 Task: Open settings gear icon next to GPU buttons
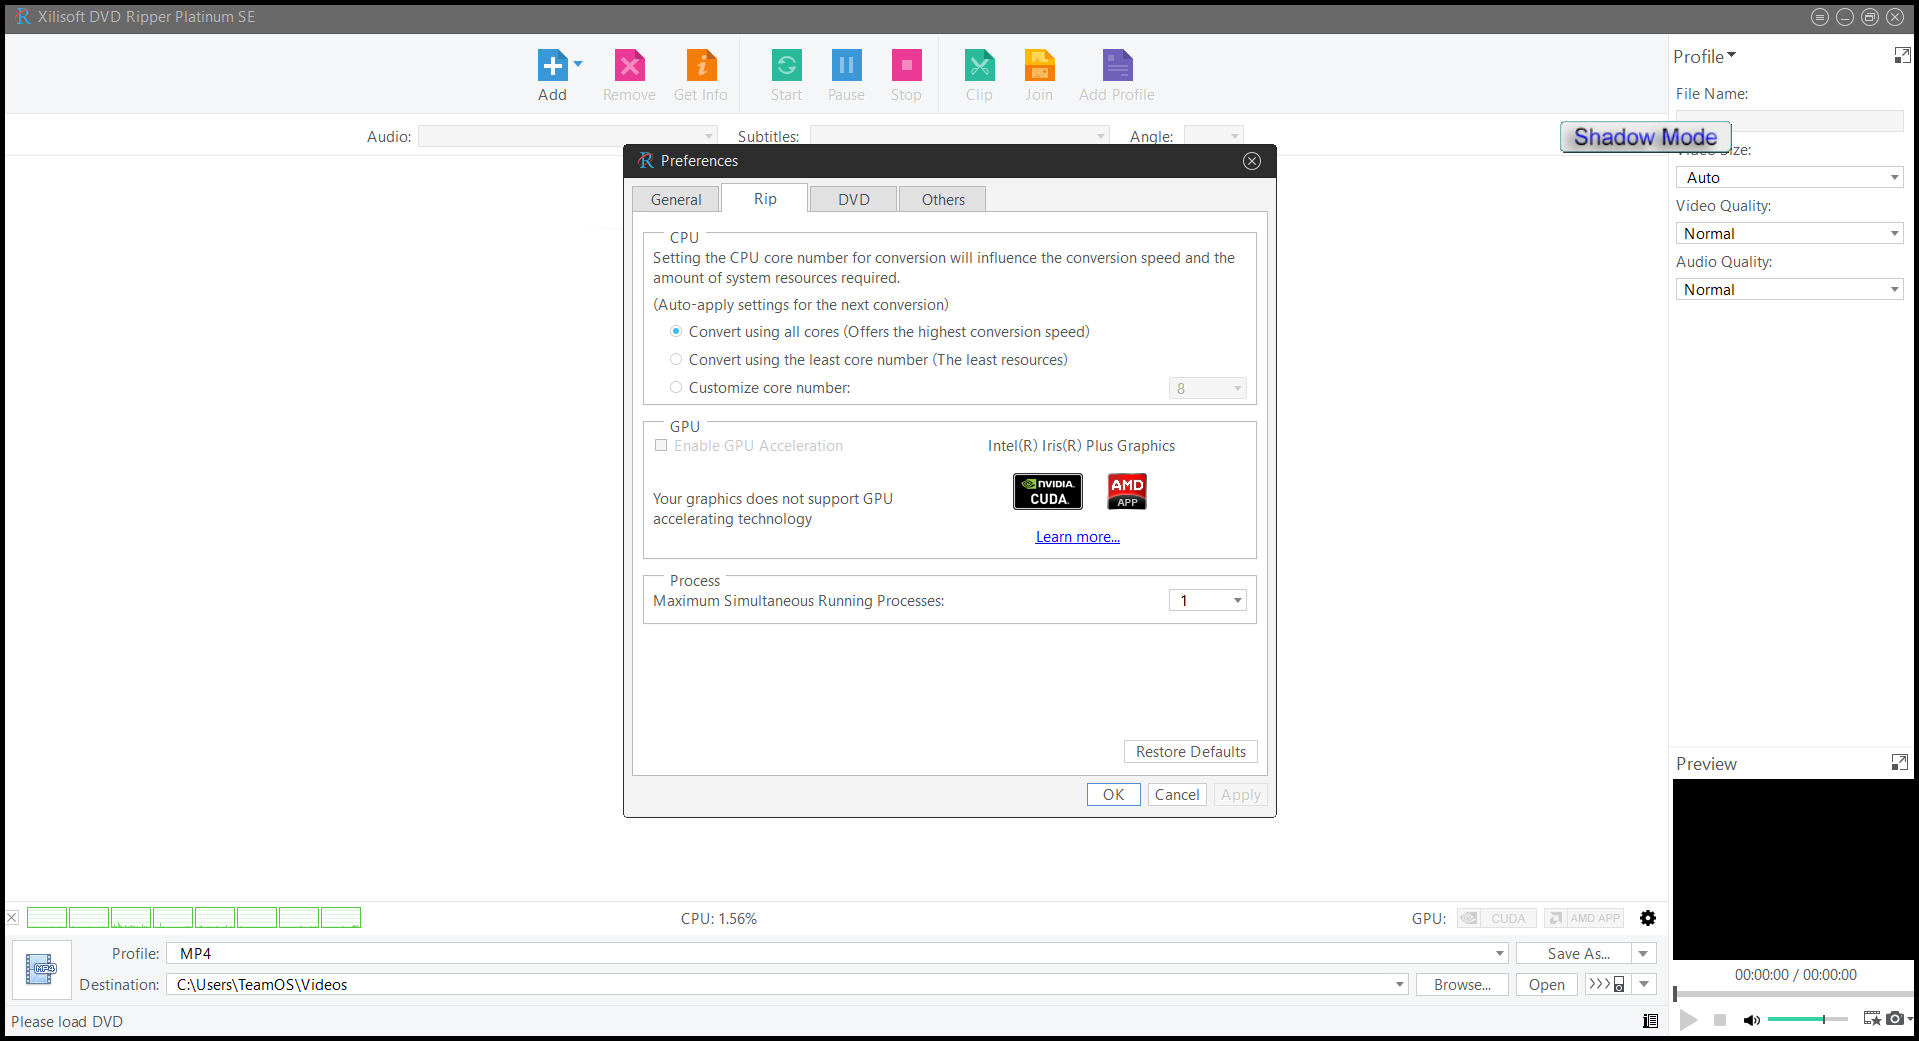1648,918
